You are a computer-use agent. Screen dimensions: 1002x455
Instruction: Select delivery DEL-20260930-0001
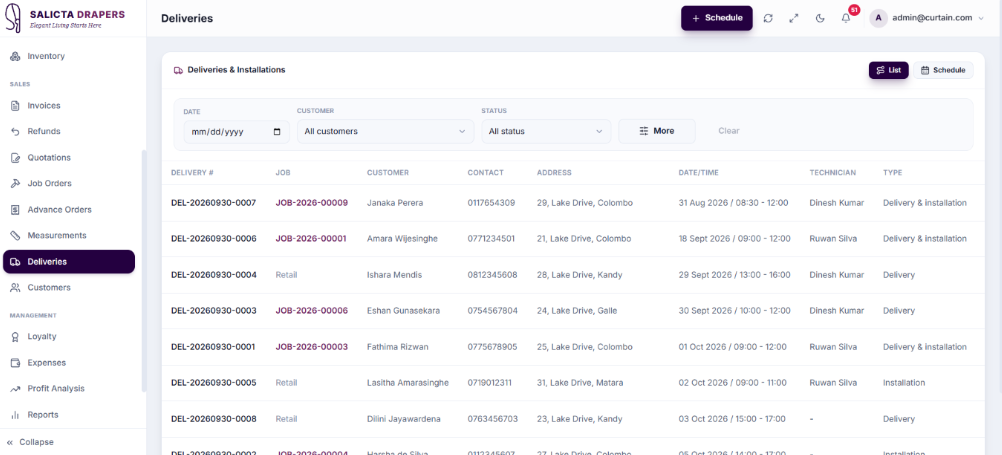point(213,347)
